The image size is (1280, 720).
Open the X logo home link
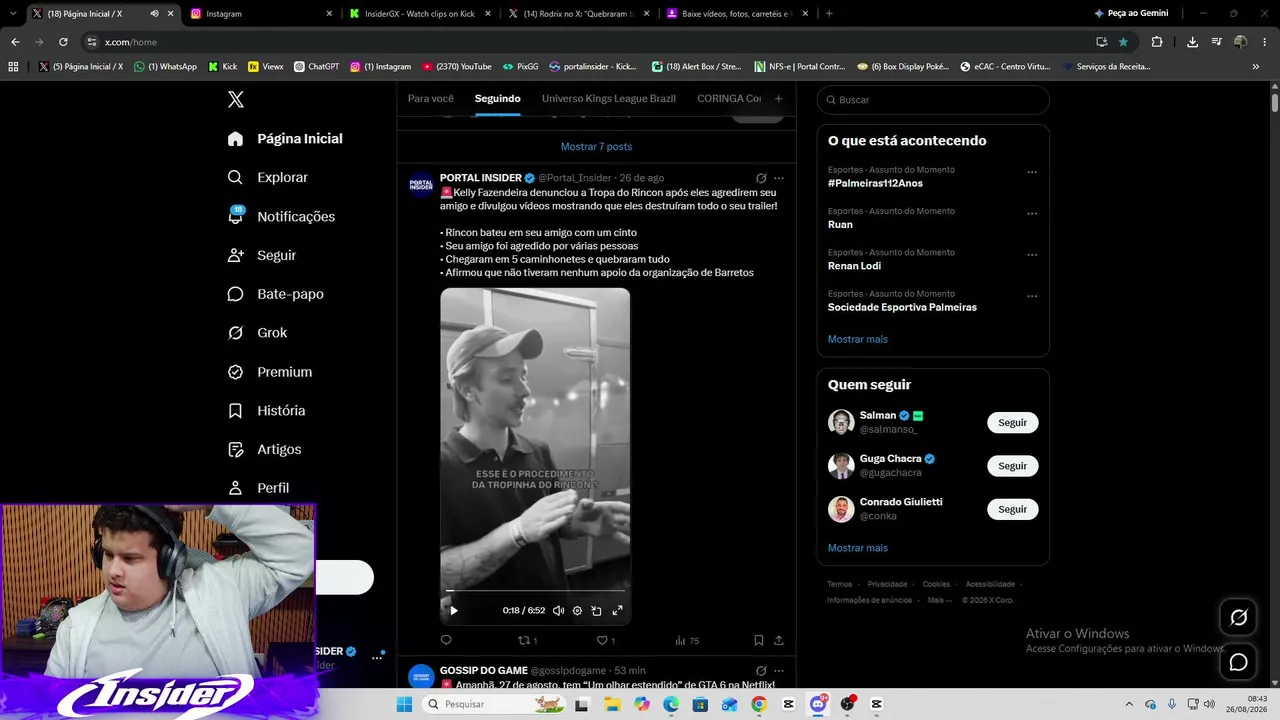coord(235,99)
